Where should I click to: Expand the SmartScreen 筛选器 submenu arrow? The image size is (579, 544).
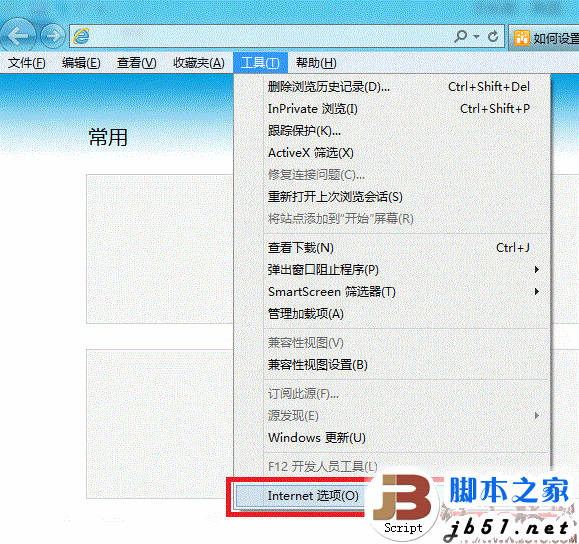click(537, 291)
